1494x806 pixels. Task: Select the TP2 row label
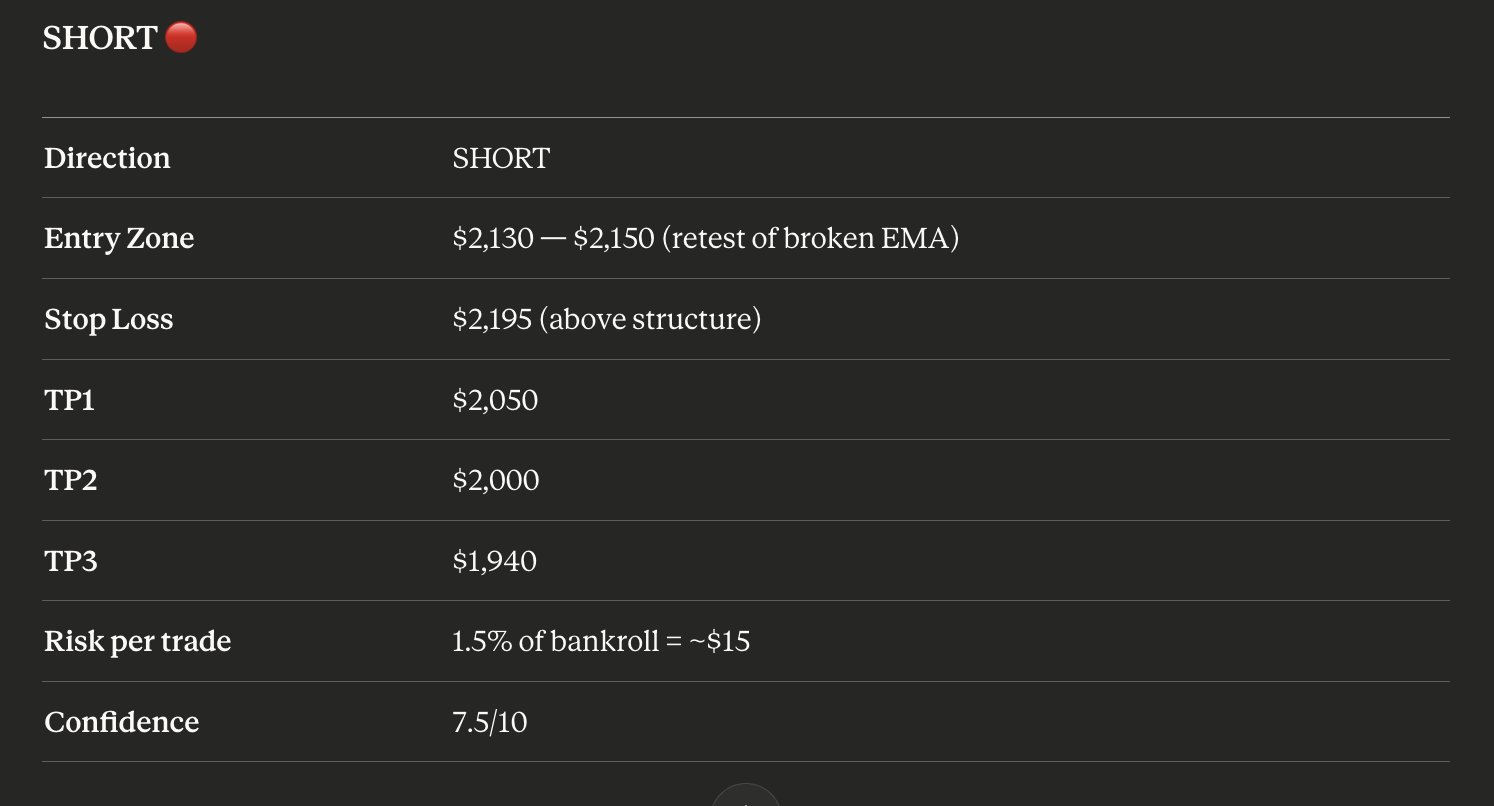pos(70,480)
